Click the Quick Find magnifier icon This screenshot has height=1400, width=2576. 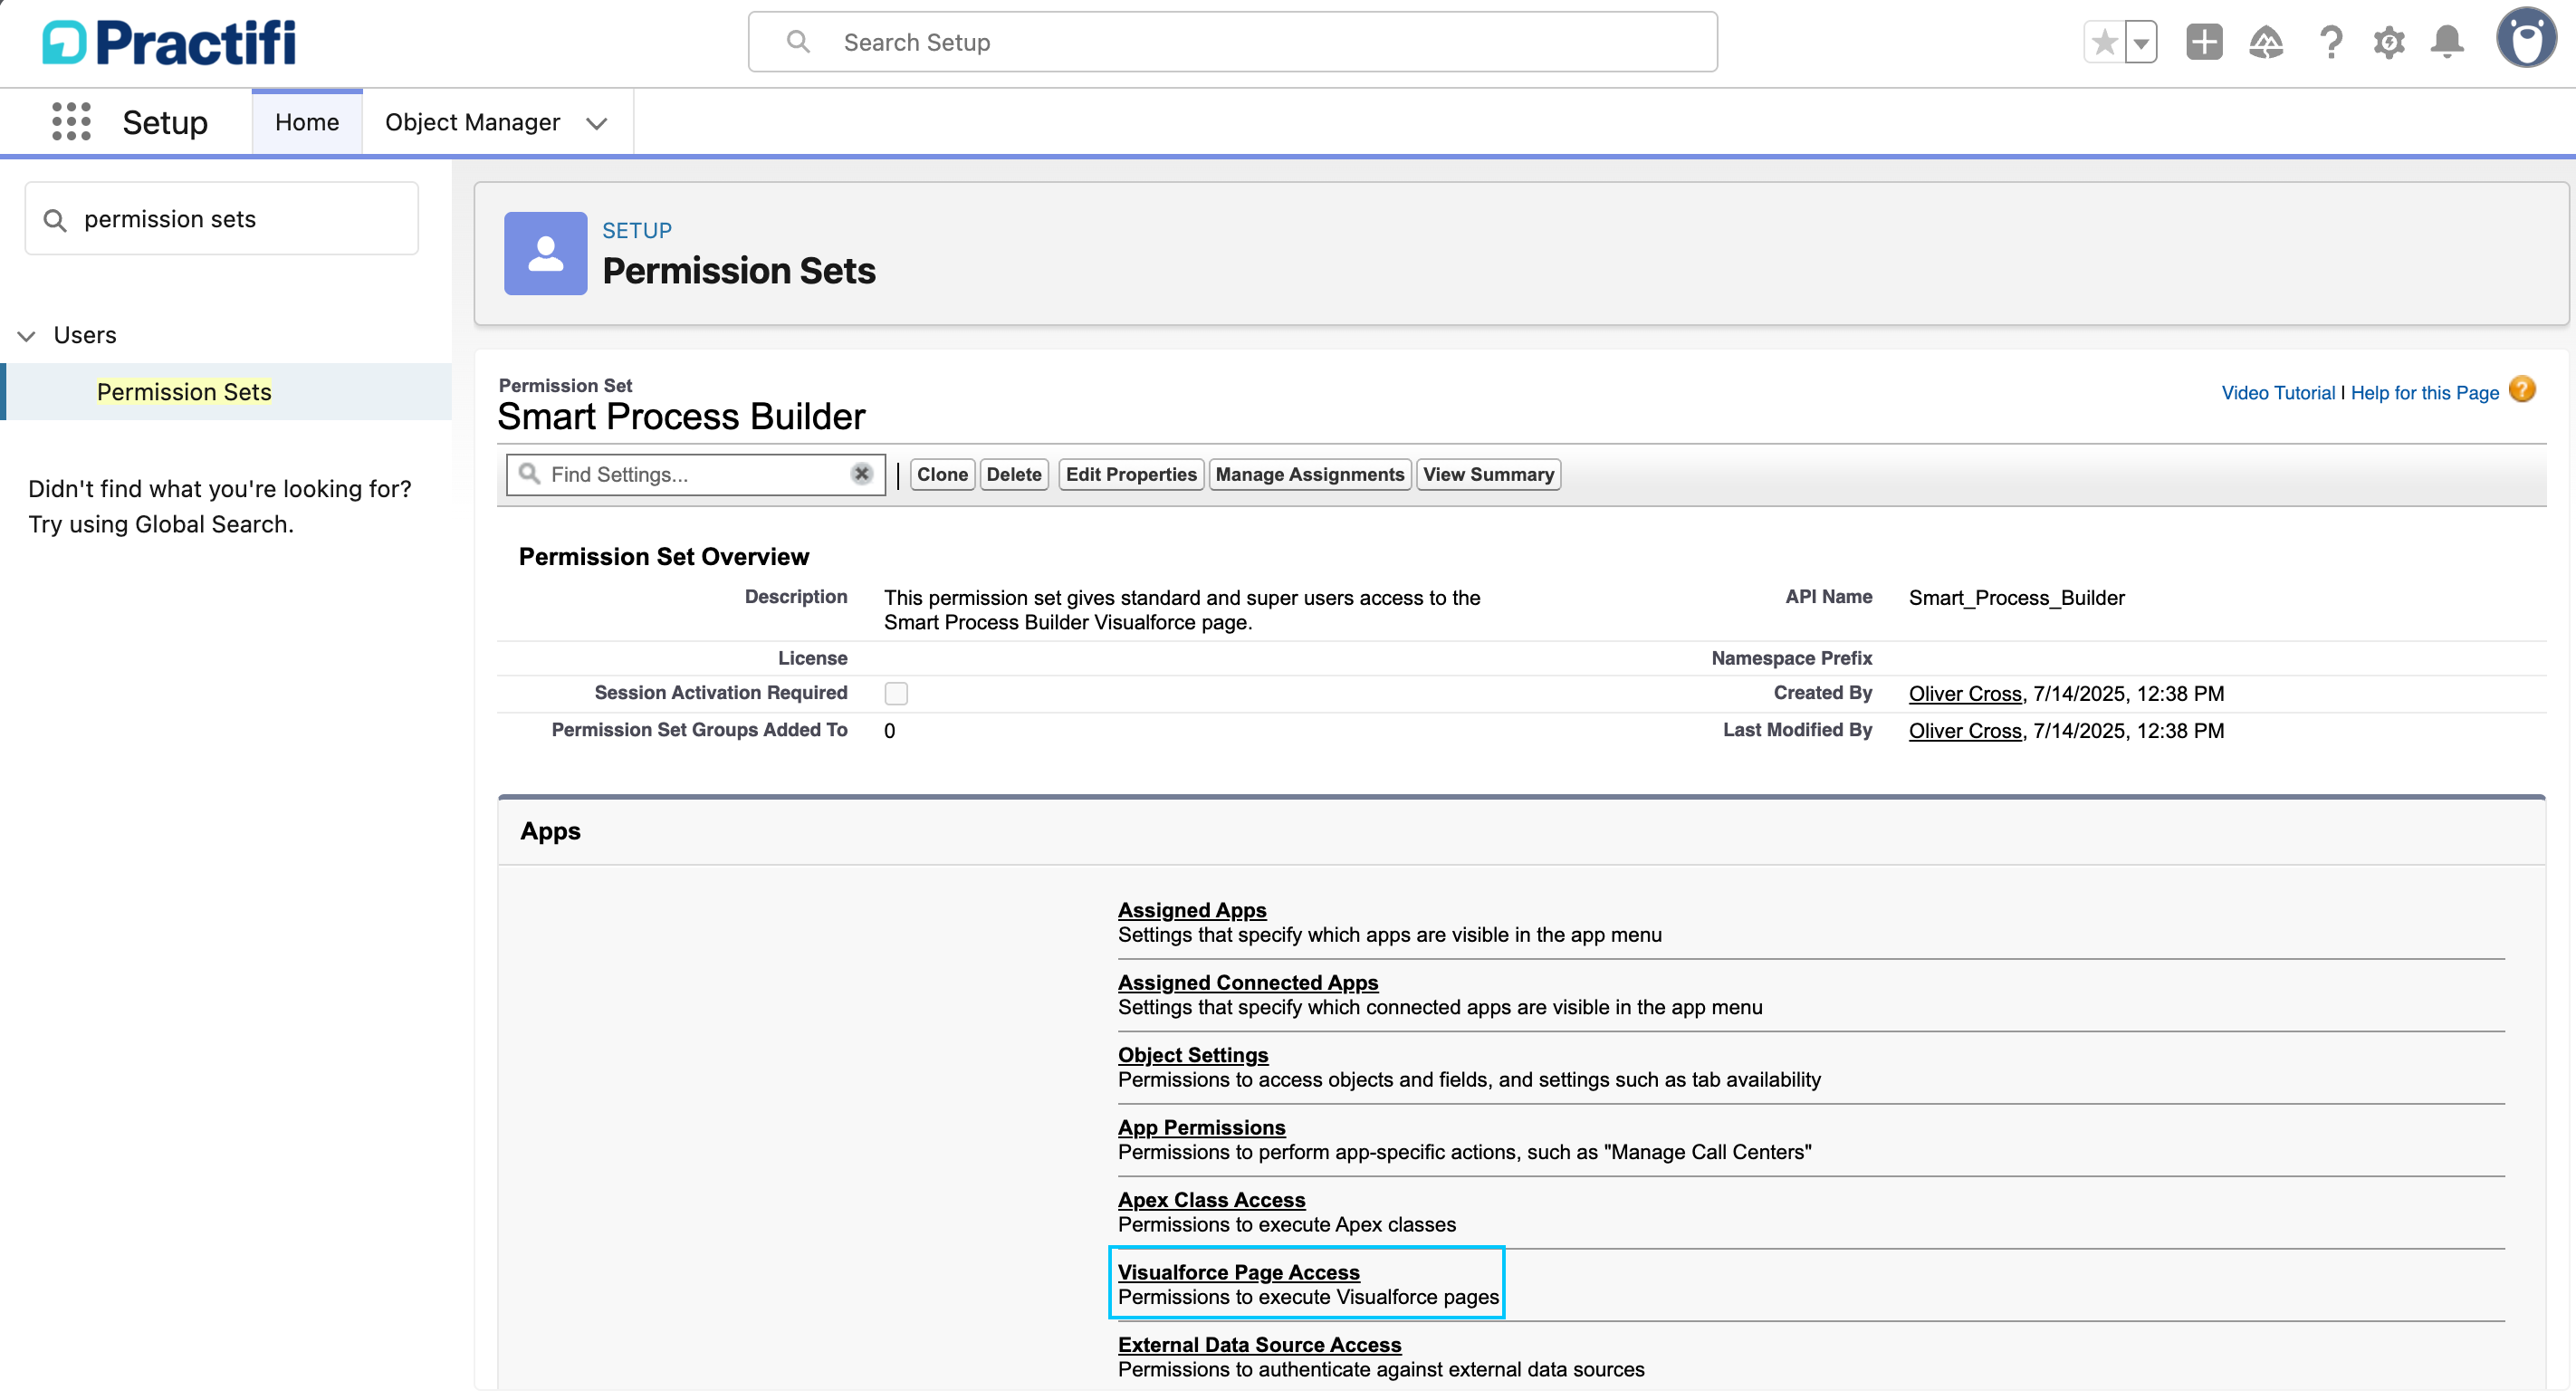(55, 220)
